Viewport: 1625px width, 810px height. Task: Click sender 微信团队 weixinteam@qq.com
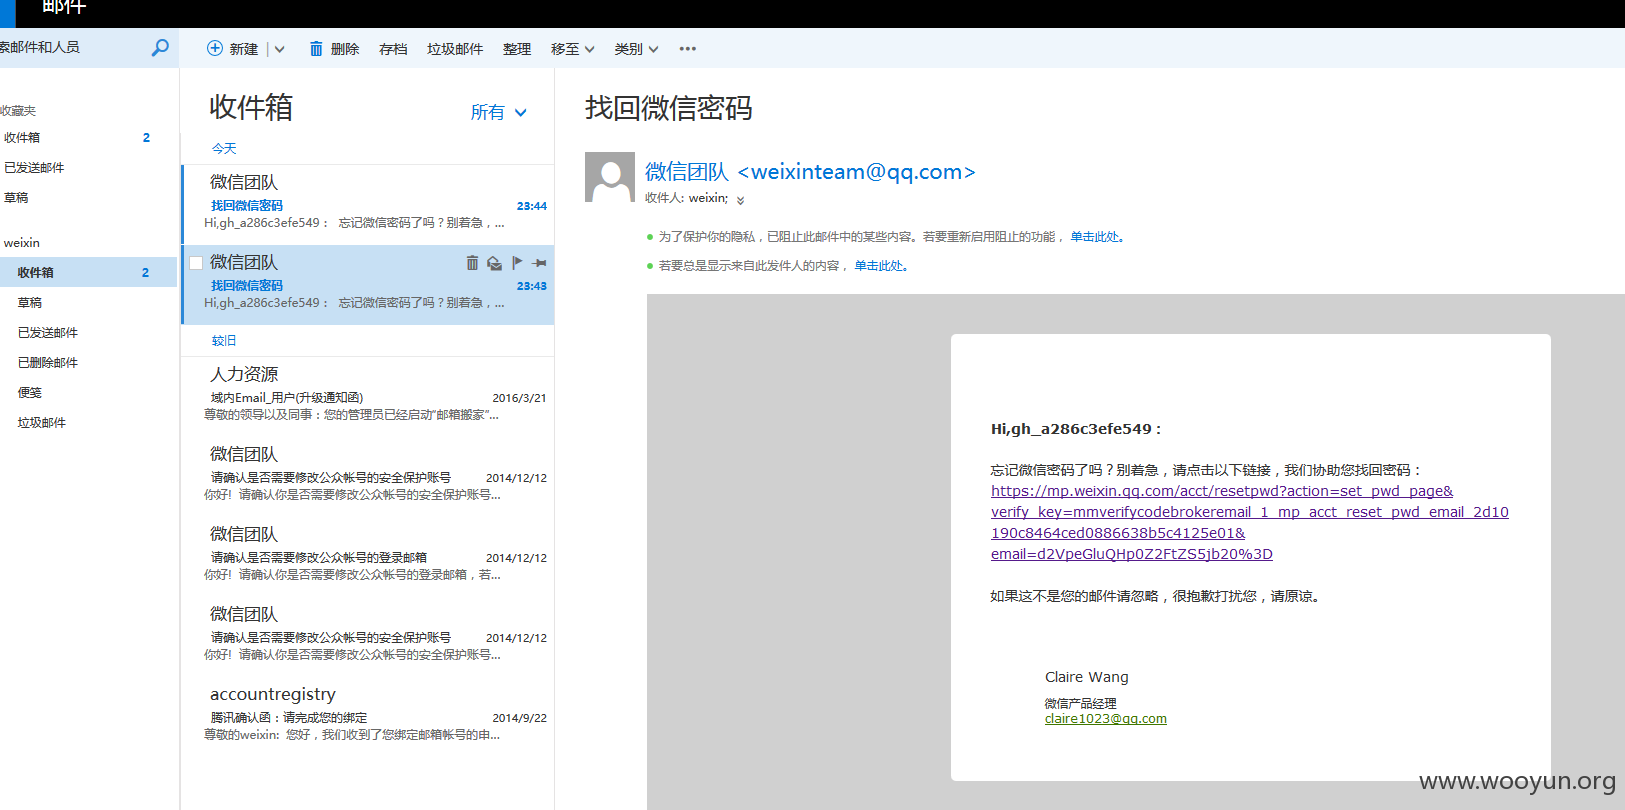[x=810, y=172]
